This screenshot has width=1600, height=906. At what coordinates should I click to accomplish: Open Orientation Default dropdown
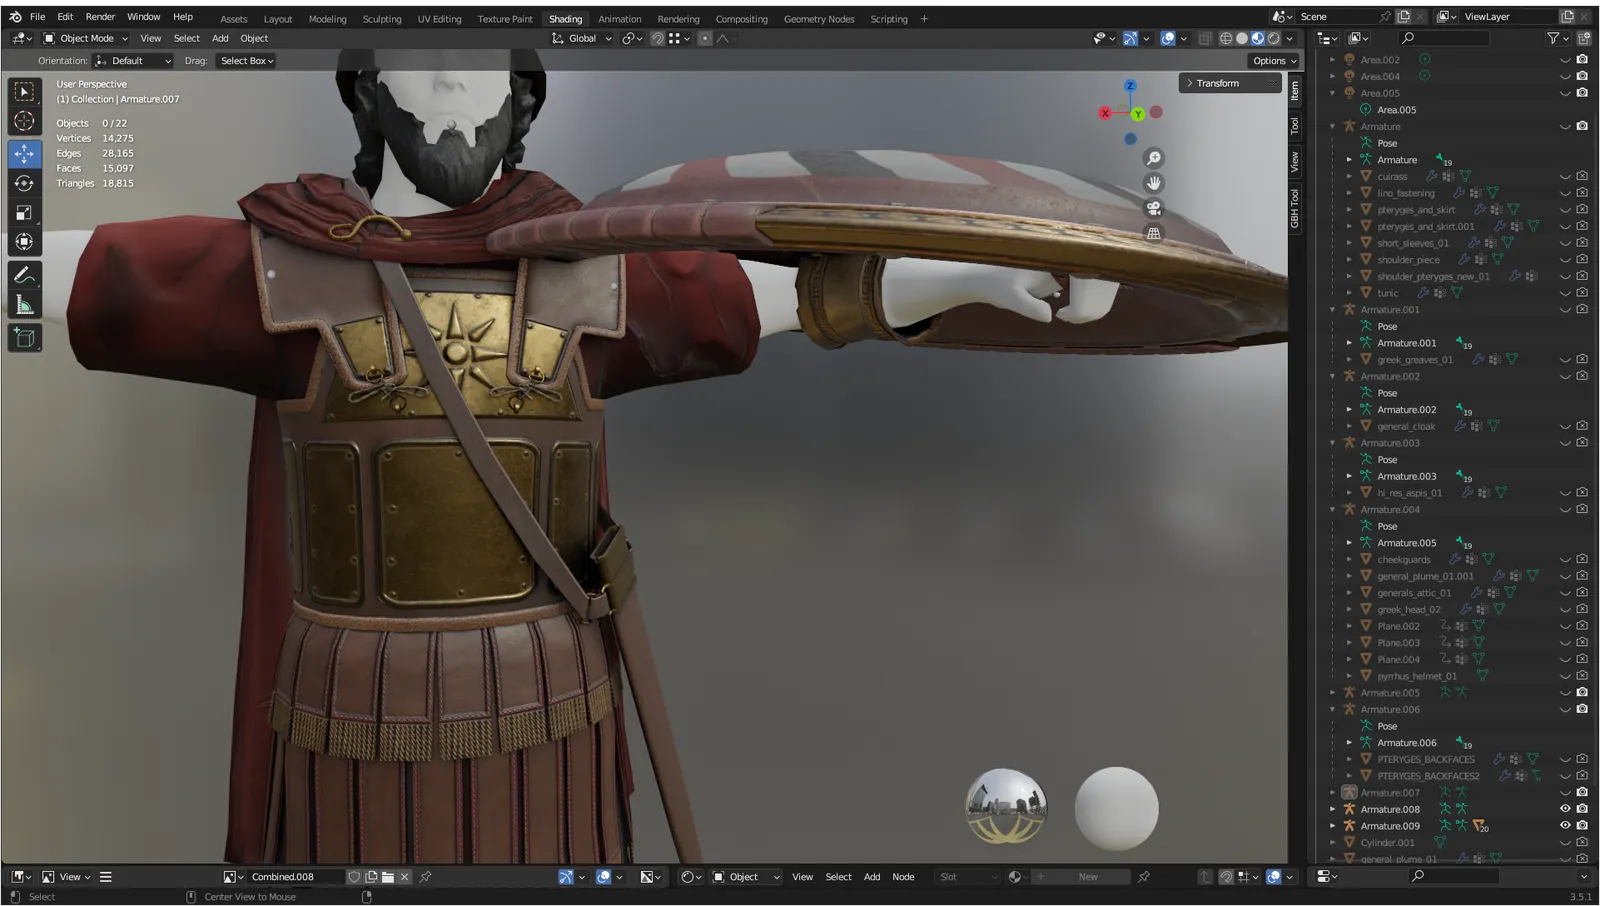click(133, 61)
